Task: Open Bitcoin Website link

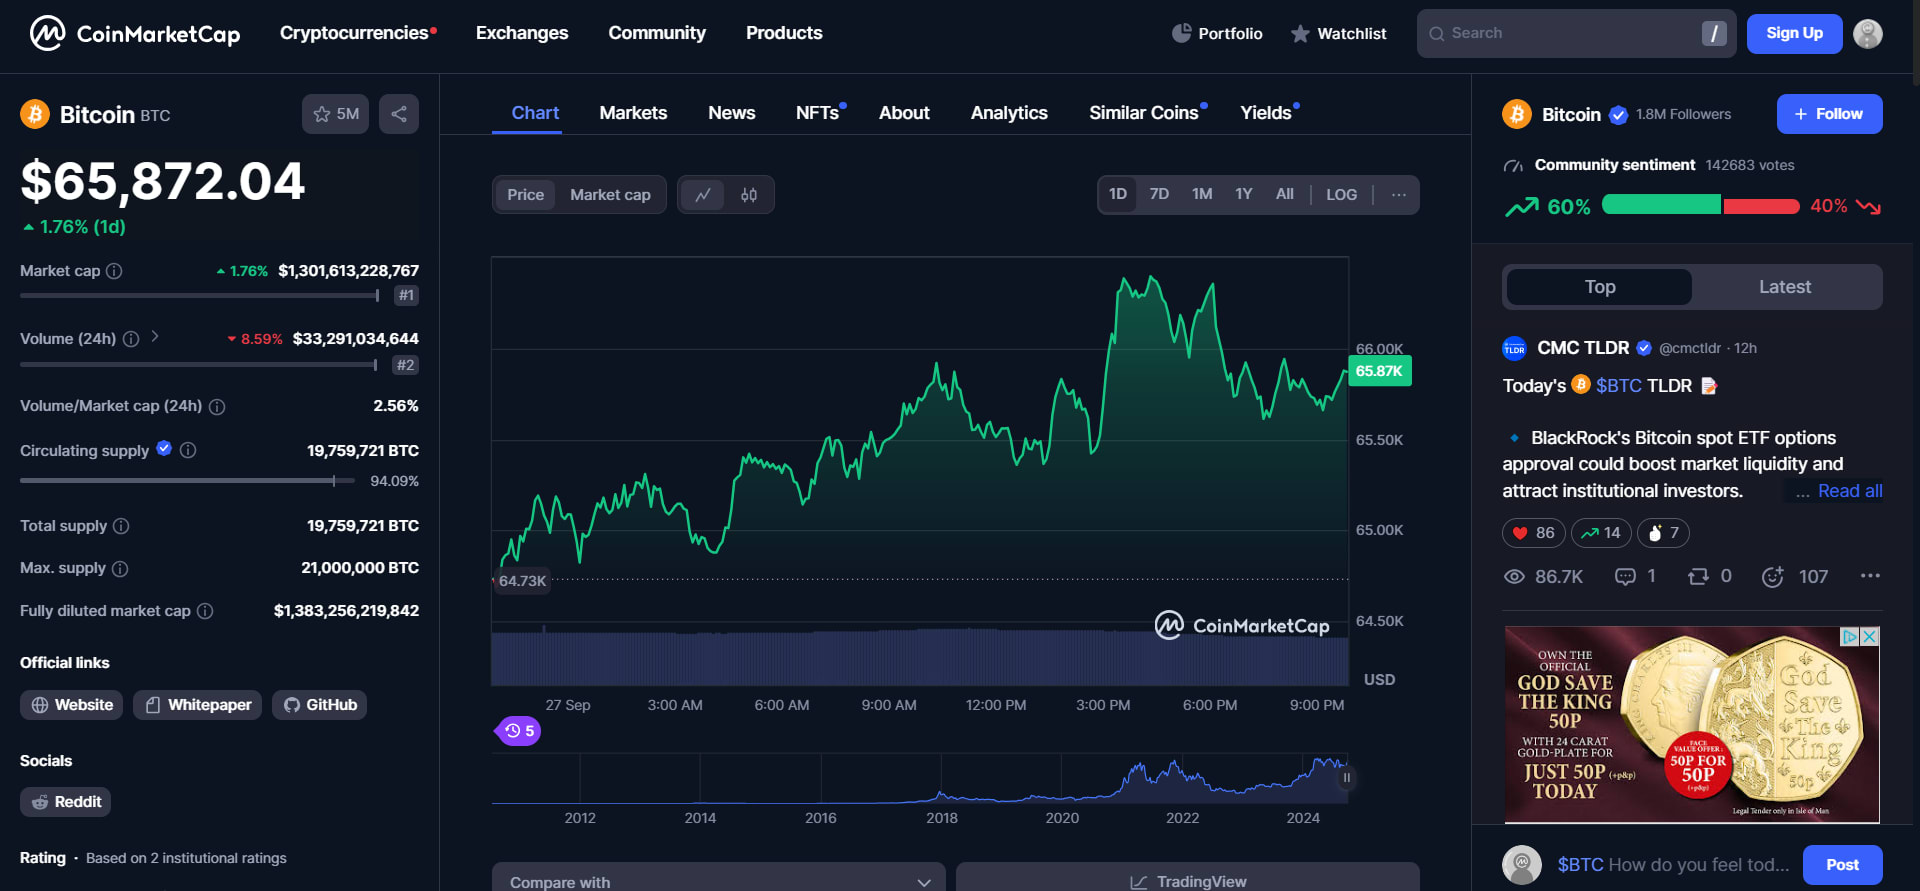Action: click(72, 705)
